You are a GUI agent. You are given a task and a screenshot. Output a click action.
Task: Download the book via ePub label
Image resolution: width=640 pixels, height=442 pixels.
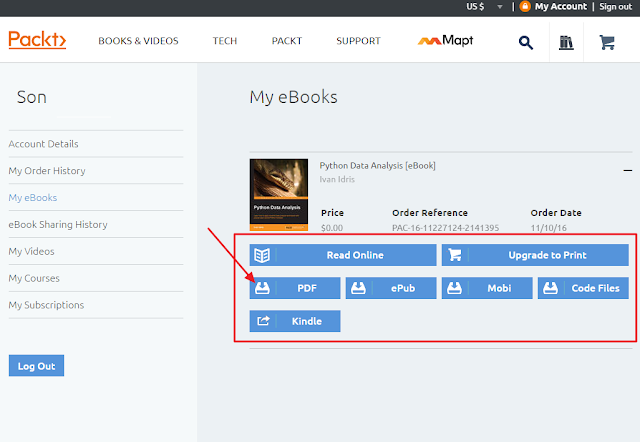pos(403,288)
